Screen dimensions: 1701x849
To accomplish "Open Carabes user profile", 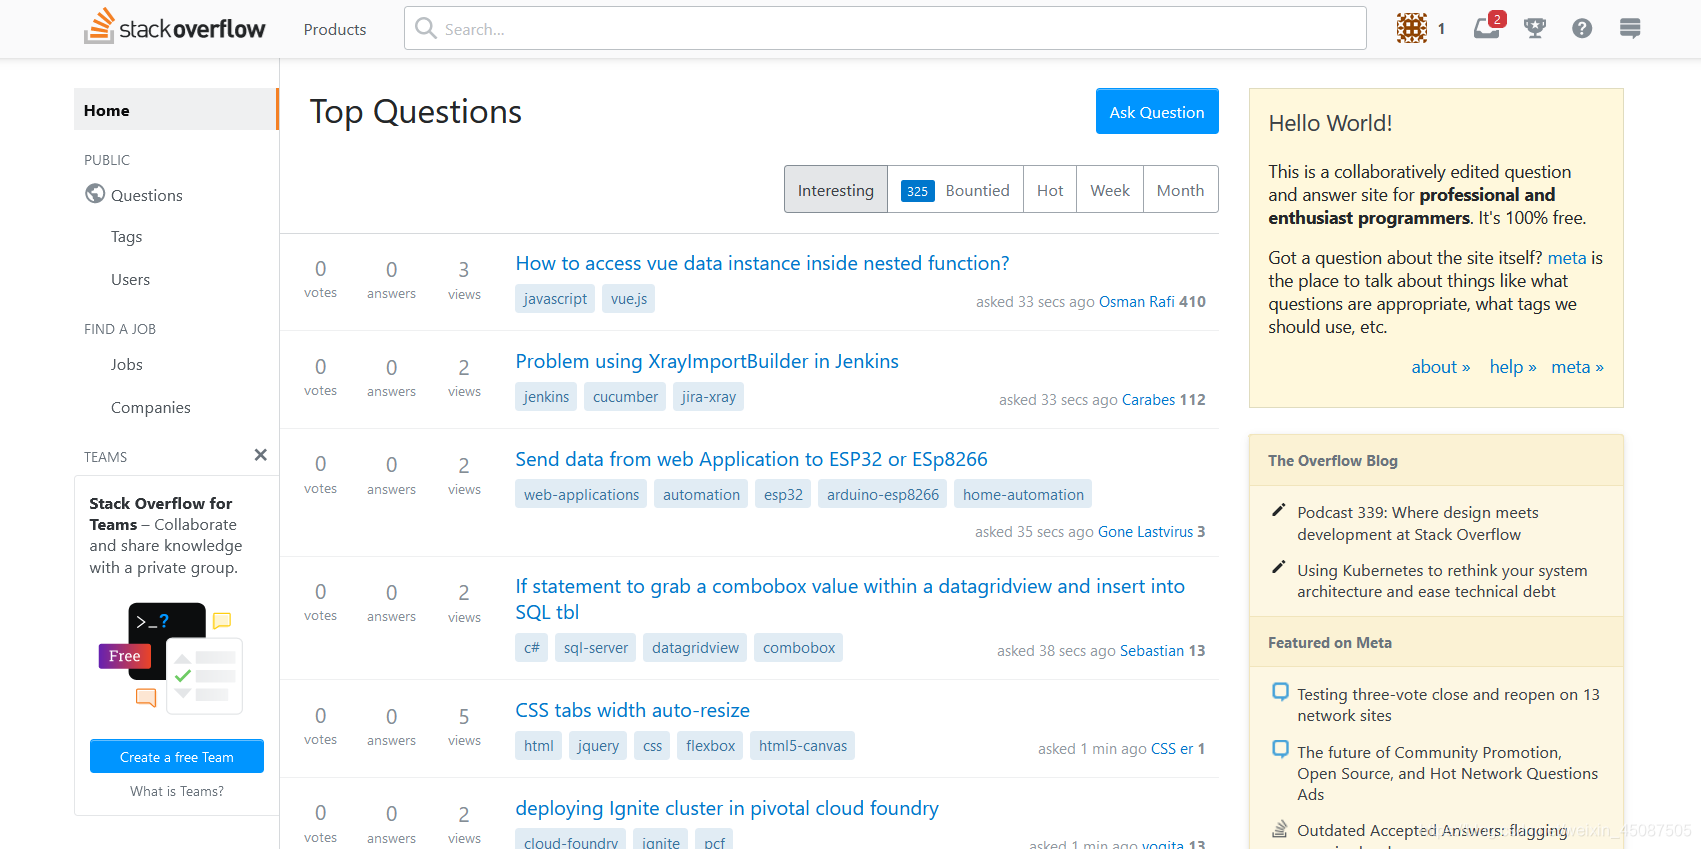I will pos(1148,400).
